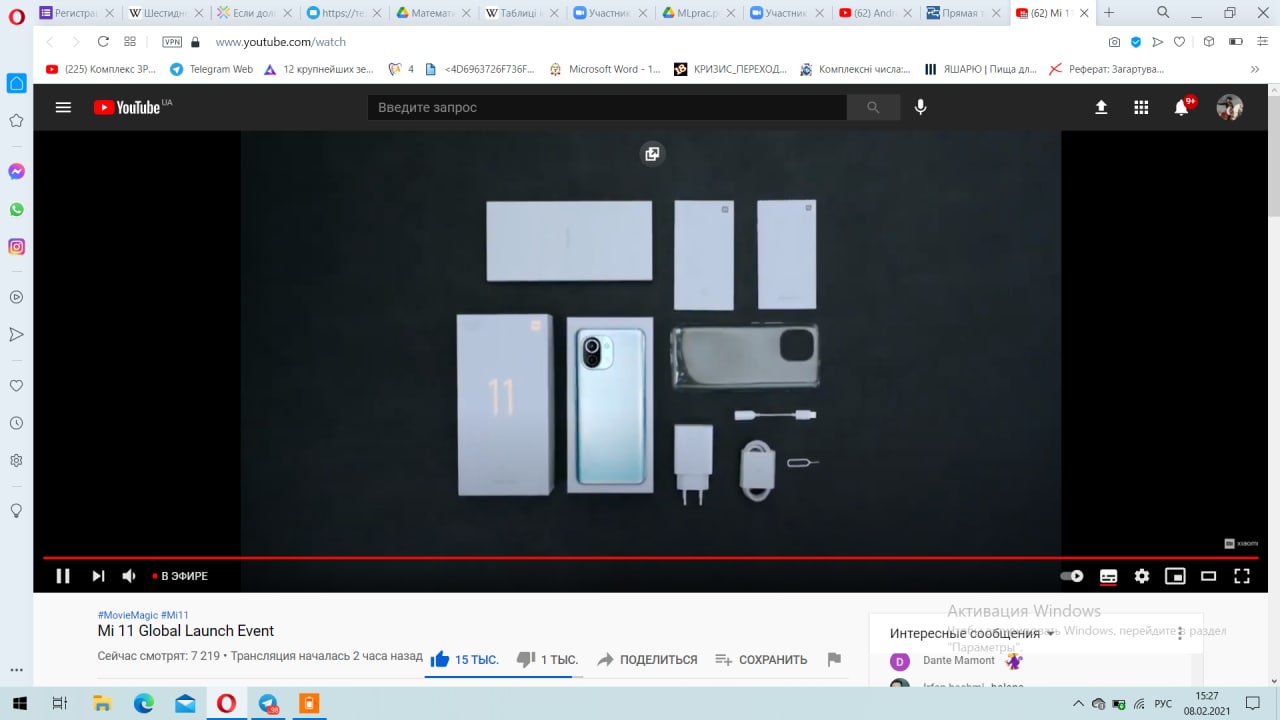Viewport: 1280px width, 720px height.
Task: Add page to bookmarks heart icon
Action: point(1180,42)
